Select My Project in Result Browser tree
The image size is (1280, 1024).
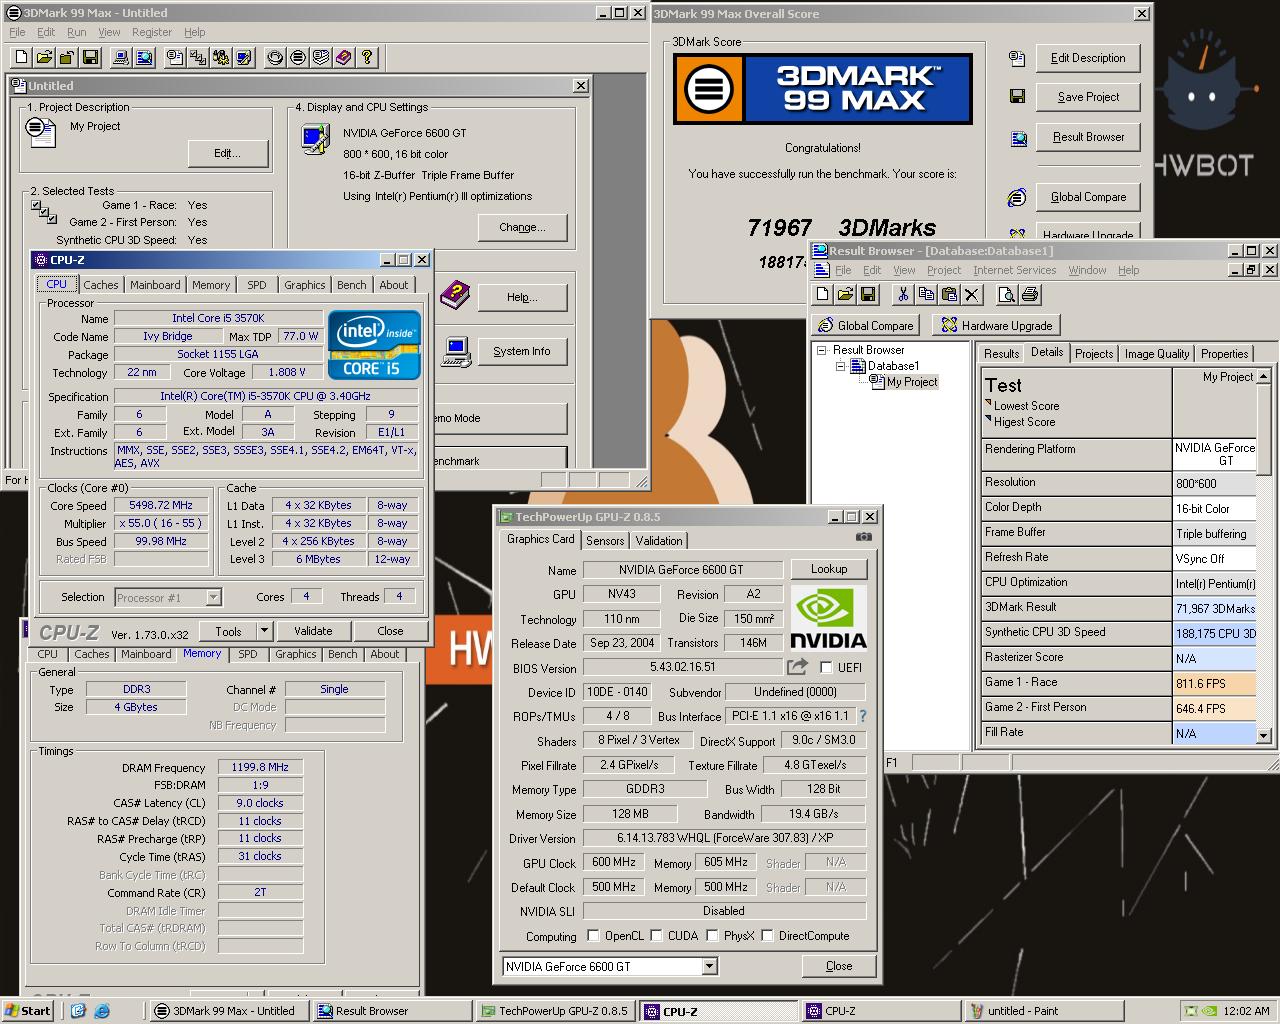tap(912, 382)
